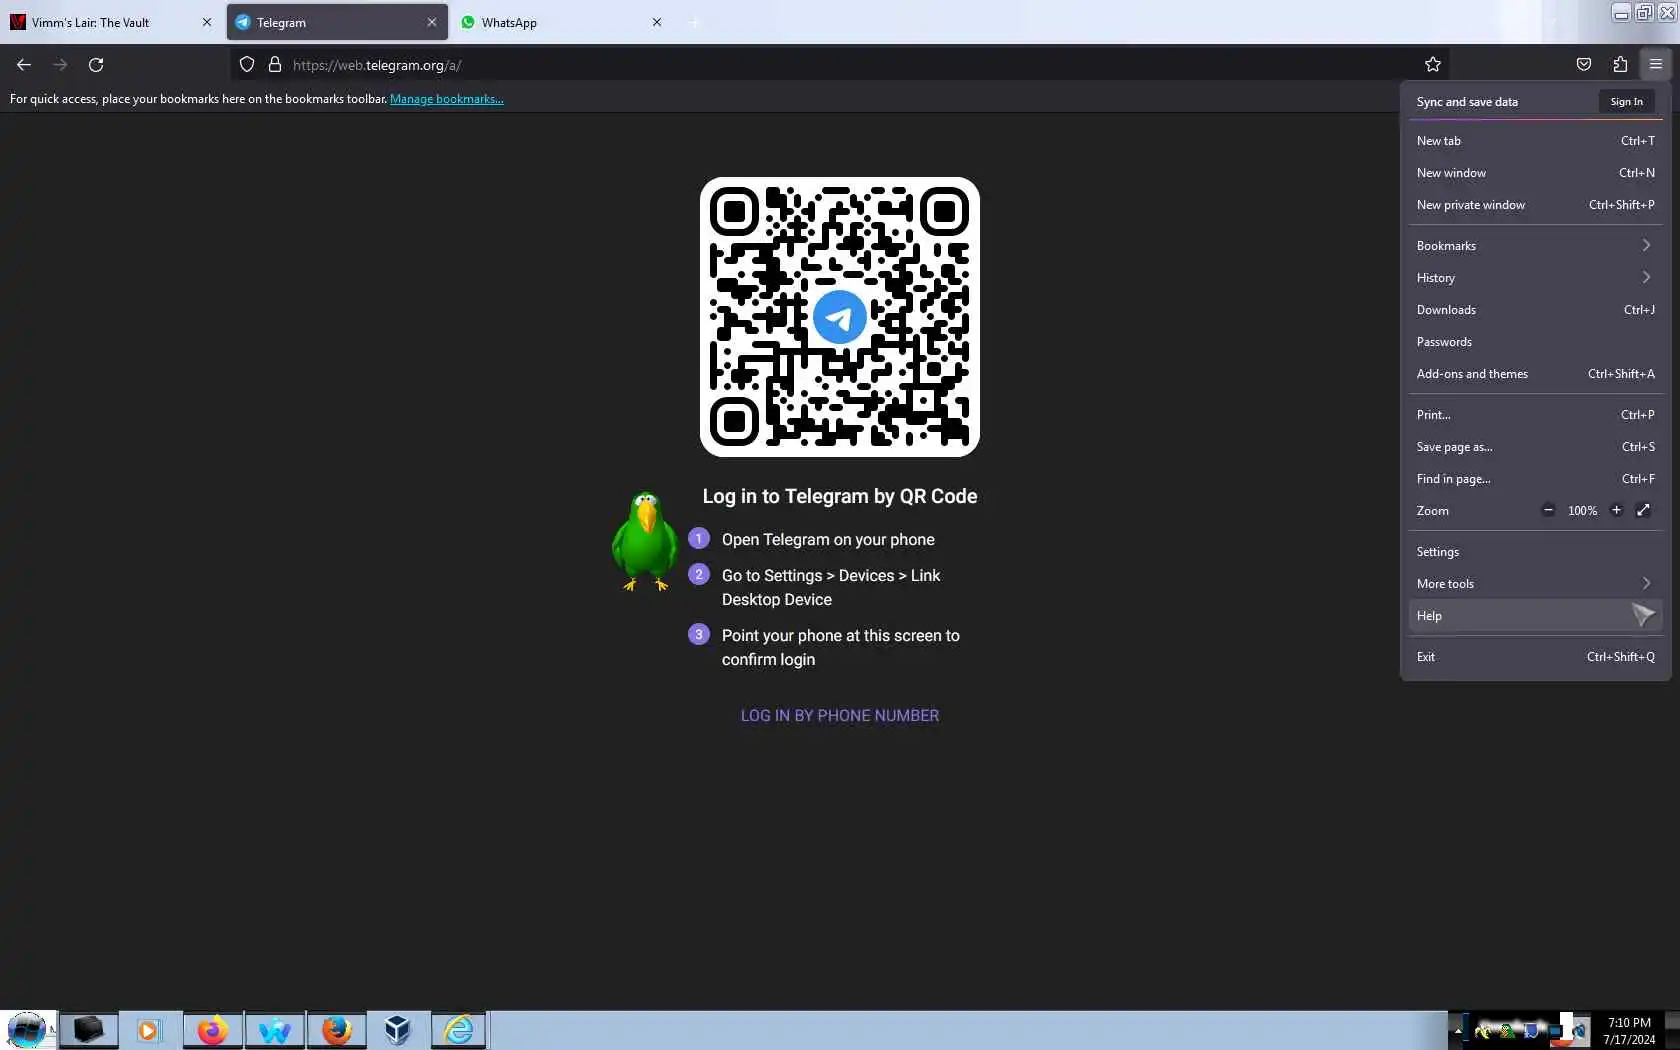Bookmark this page with the star icon
The height and width of the screenshot is (1050, 1680).
click(x=1433, y=65)
